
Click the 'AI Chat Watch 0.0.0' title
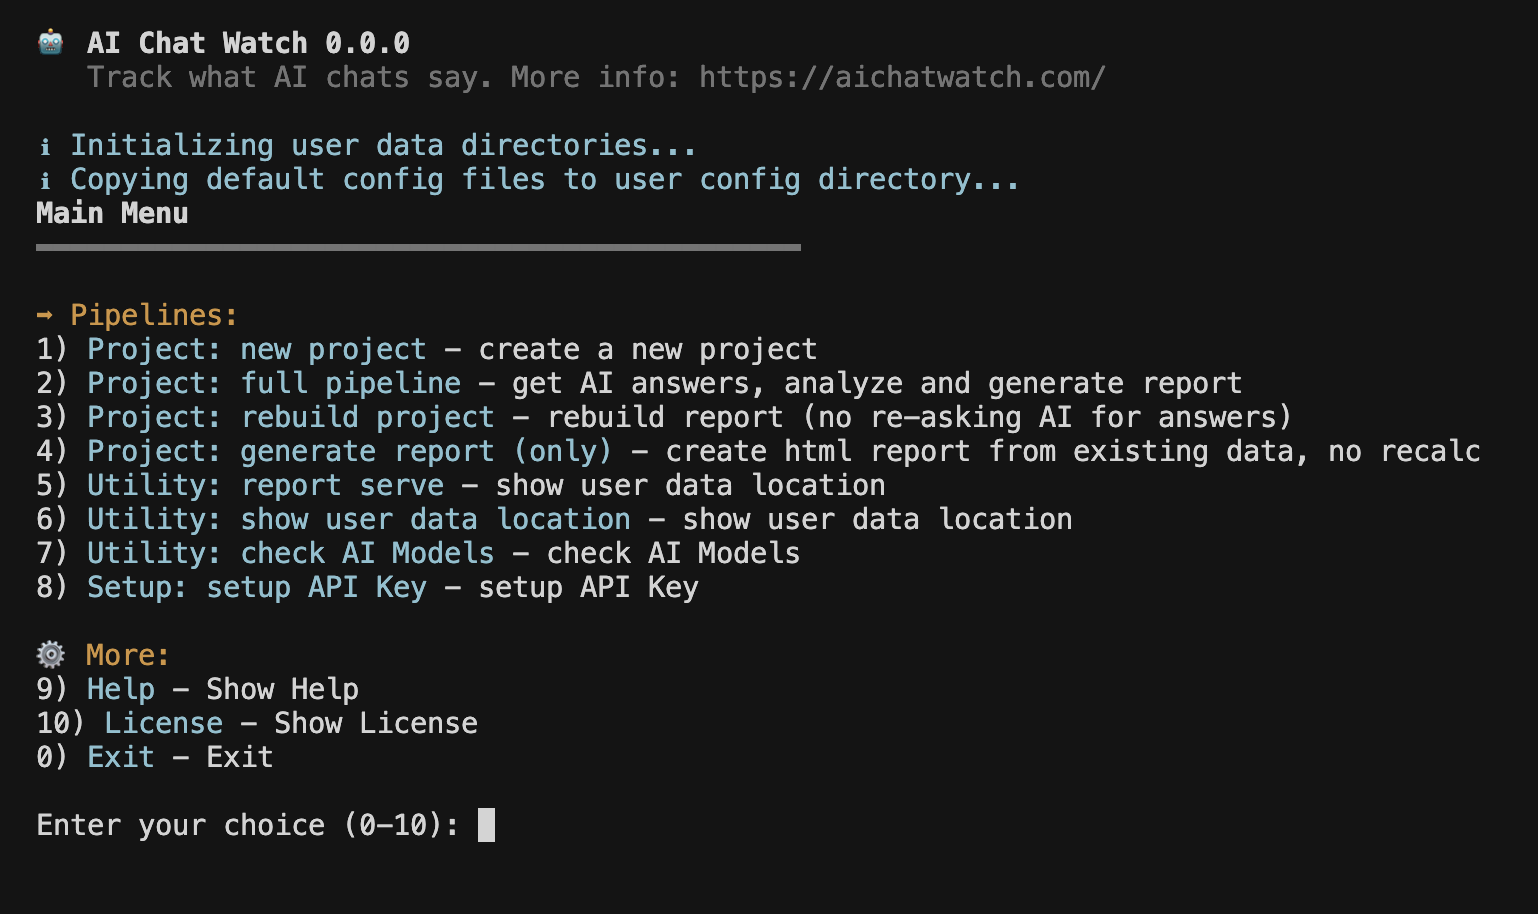pyautogui.click(x=248, y=43)
